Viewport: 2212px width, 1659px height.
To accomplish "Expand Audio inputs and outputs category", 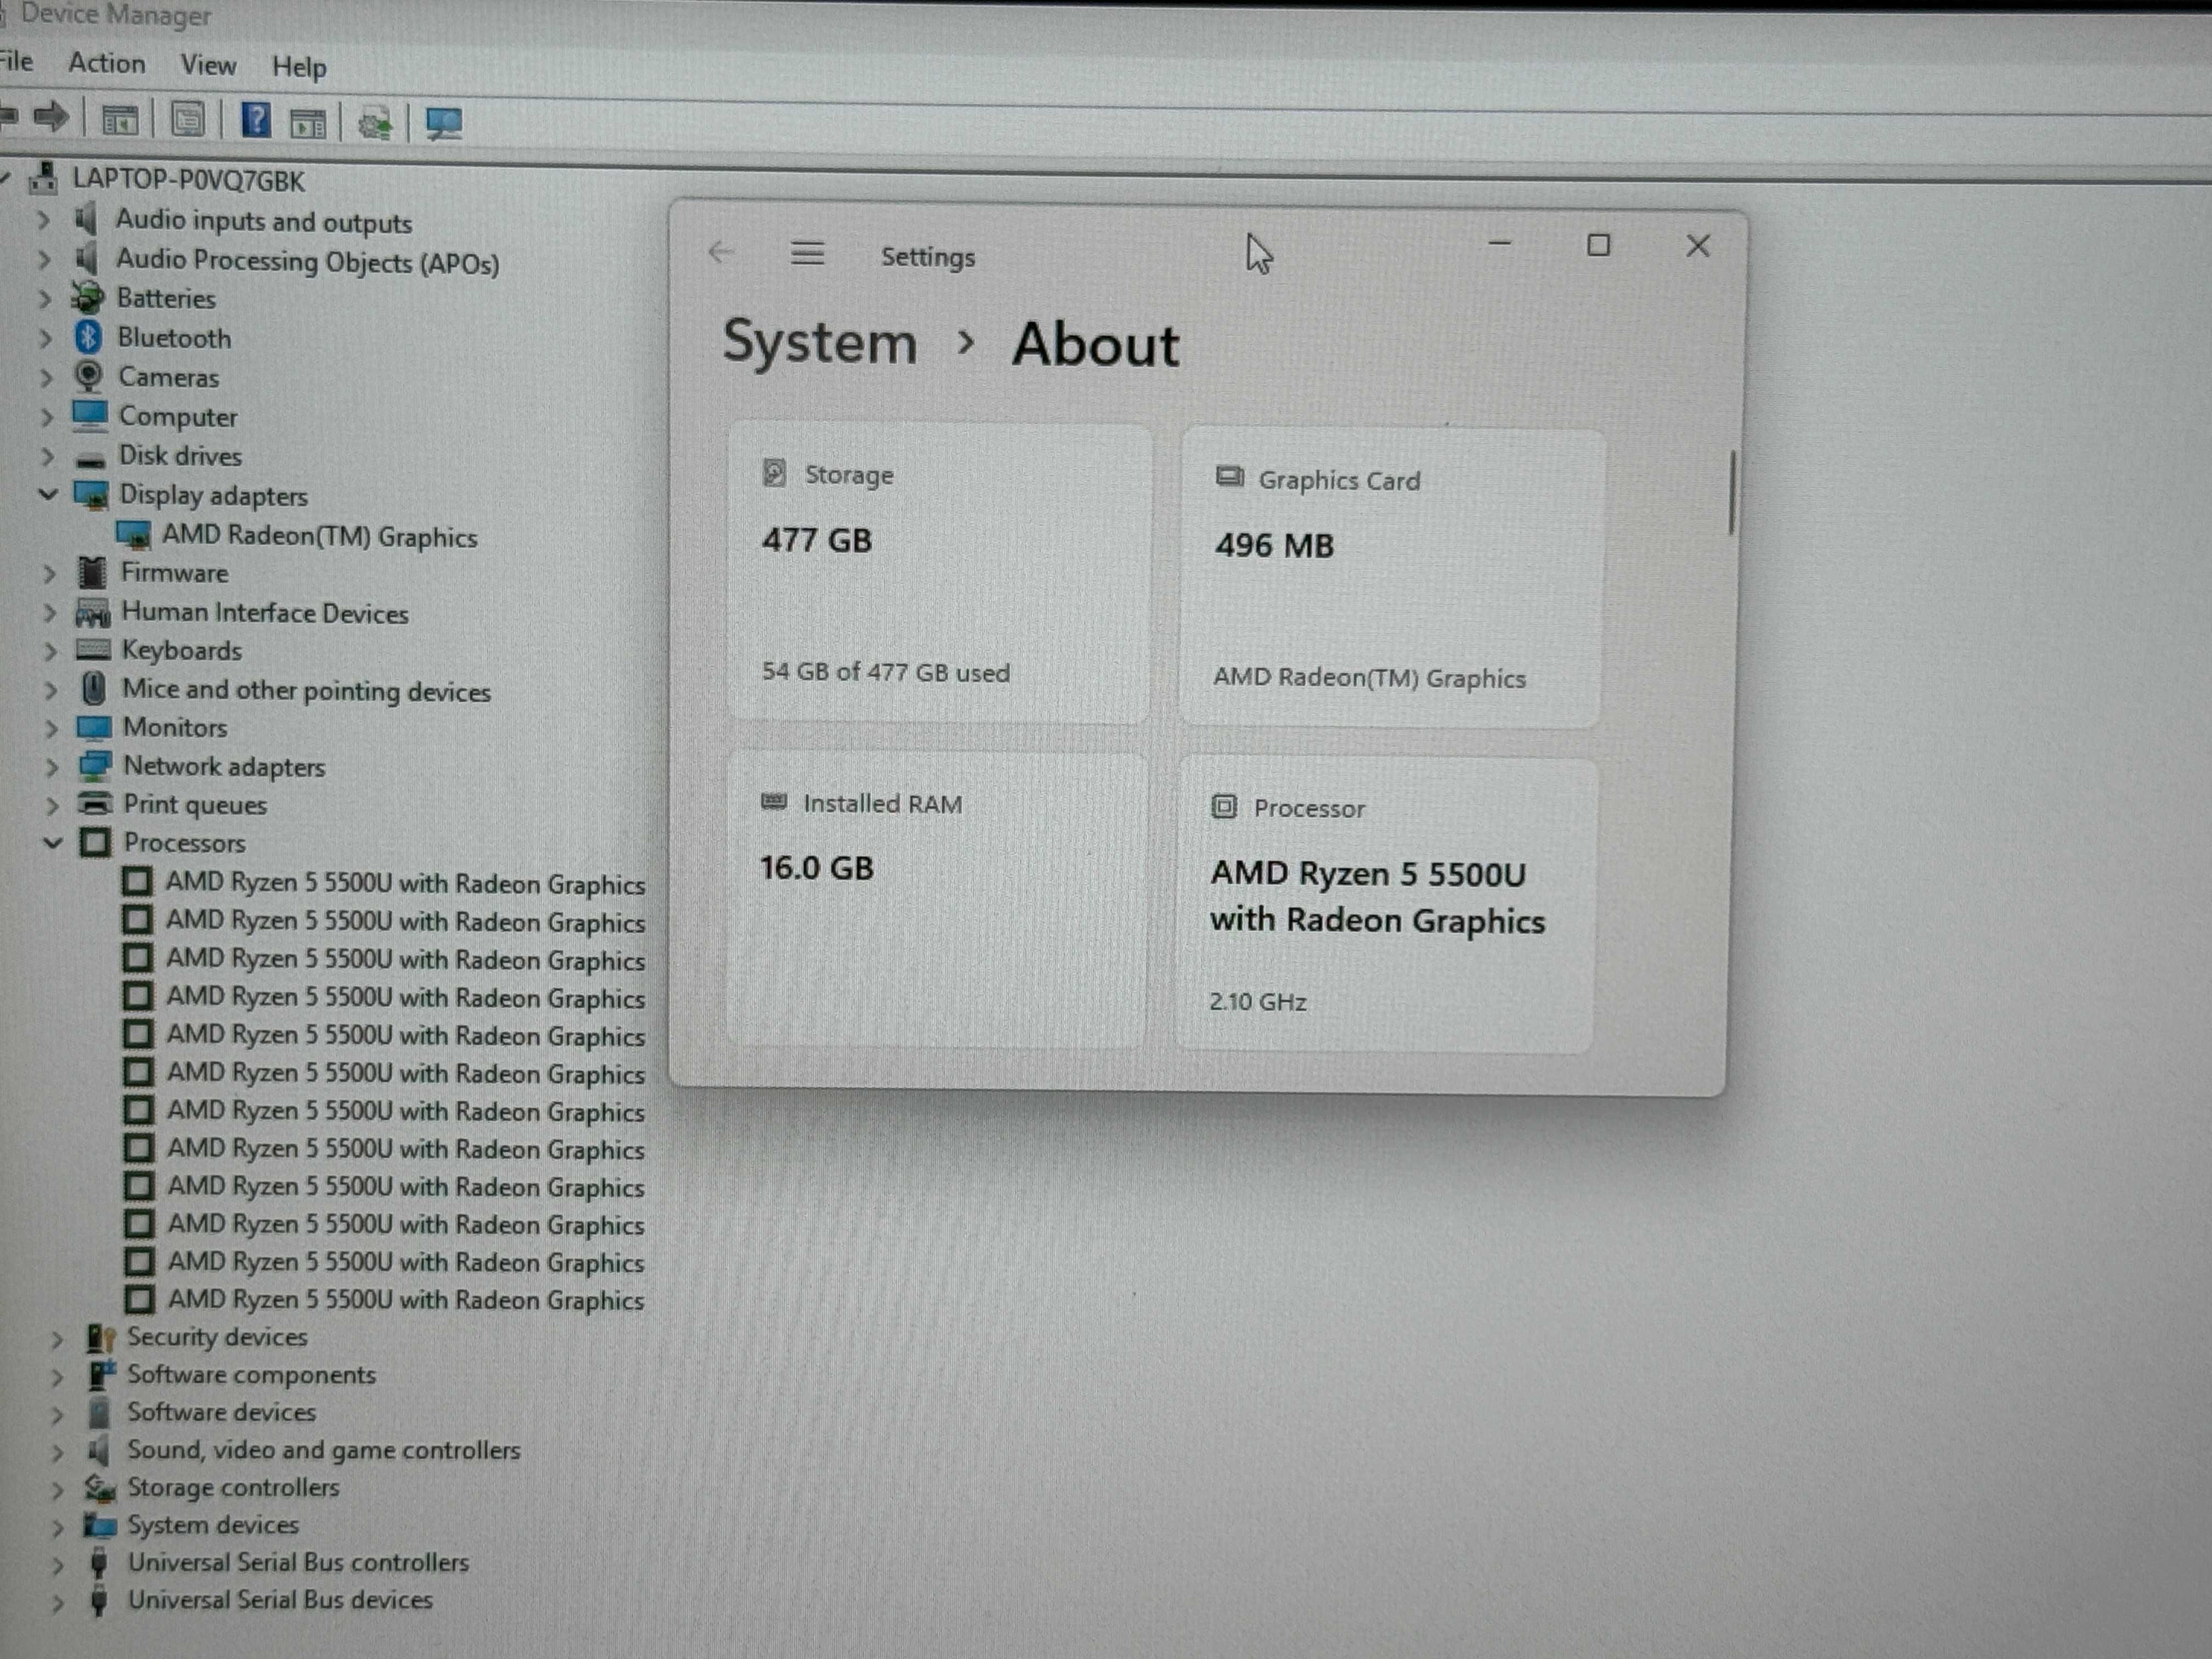I will pyautogui.click(x=43, y=219).
